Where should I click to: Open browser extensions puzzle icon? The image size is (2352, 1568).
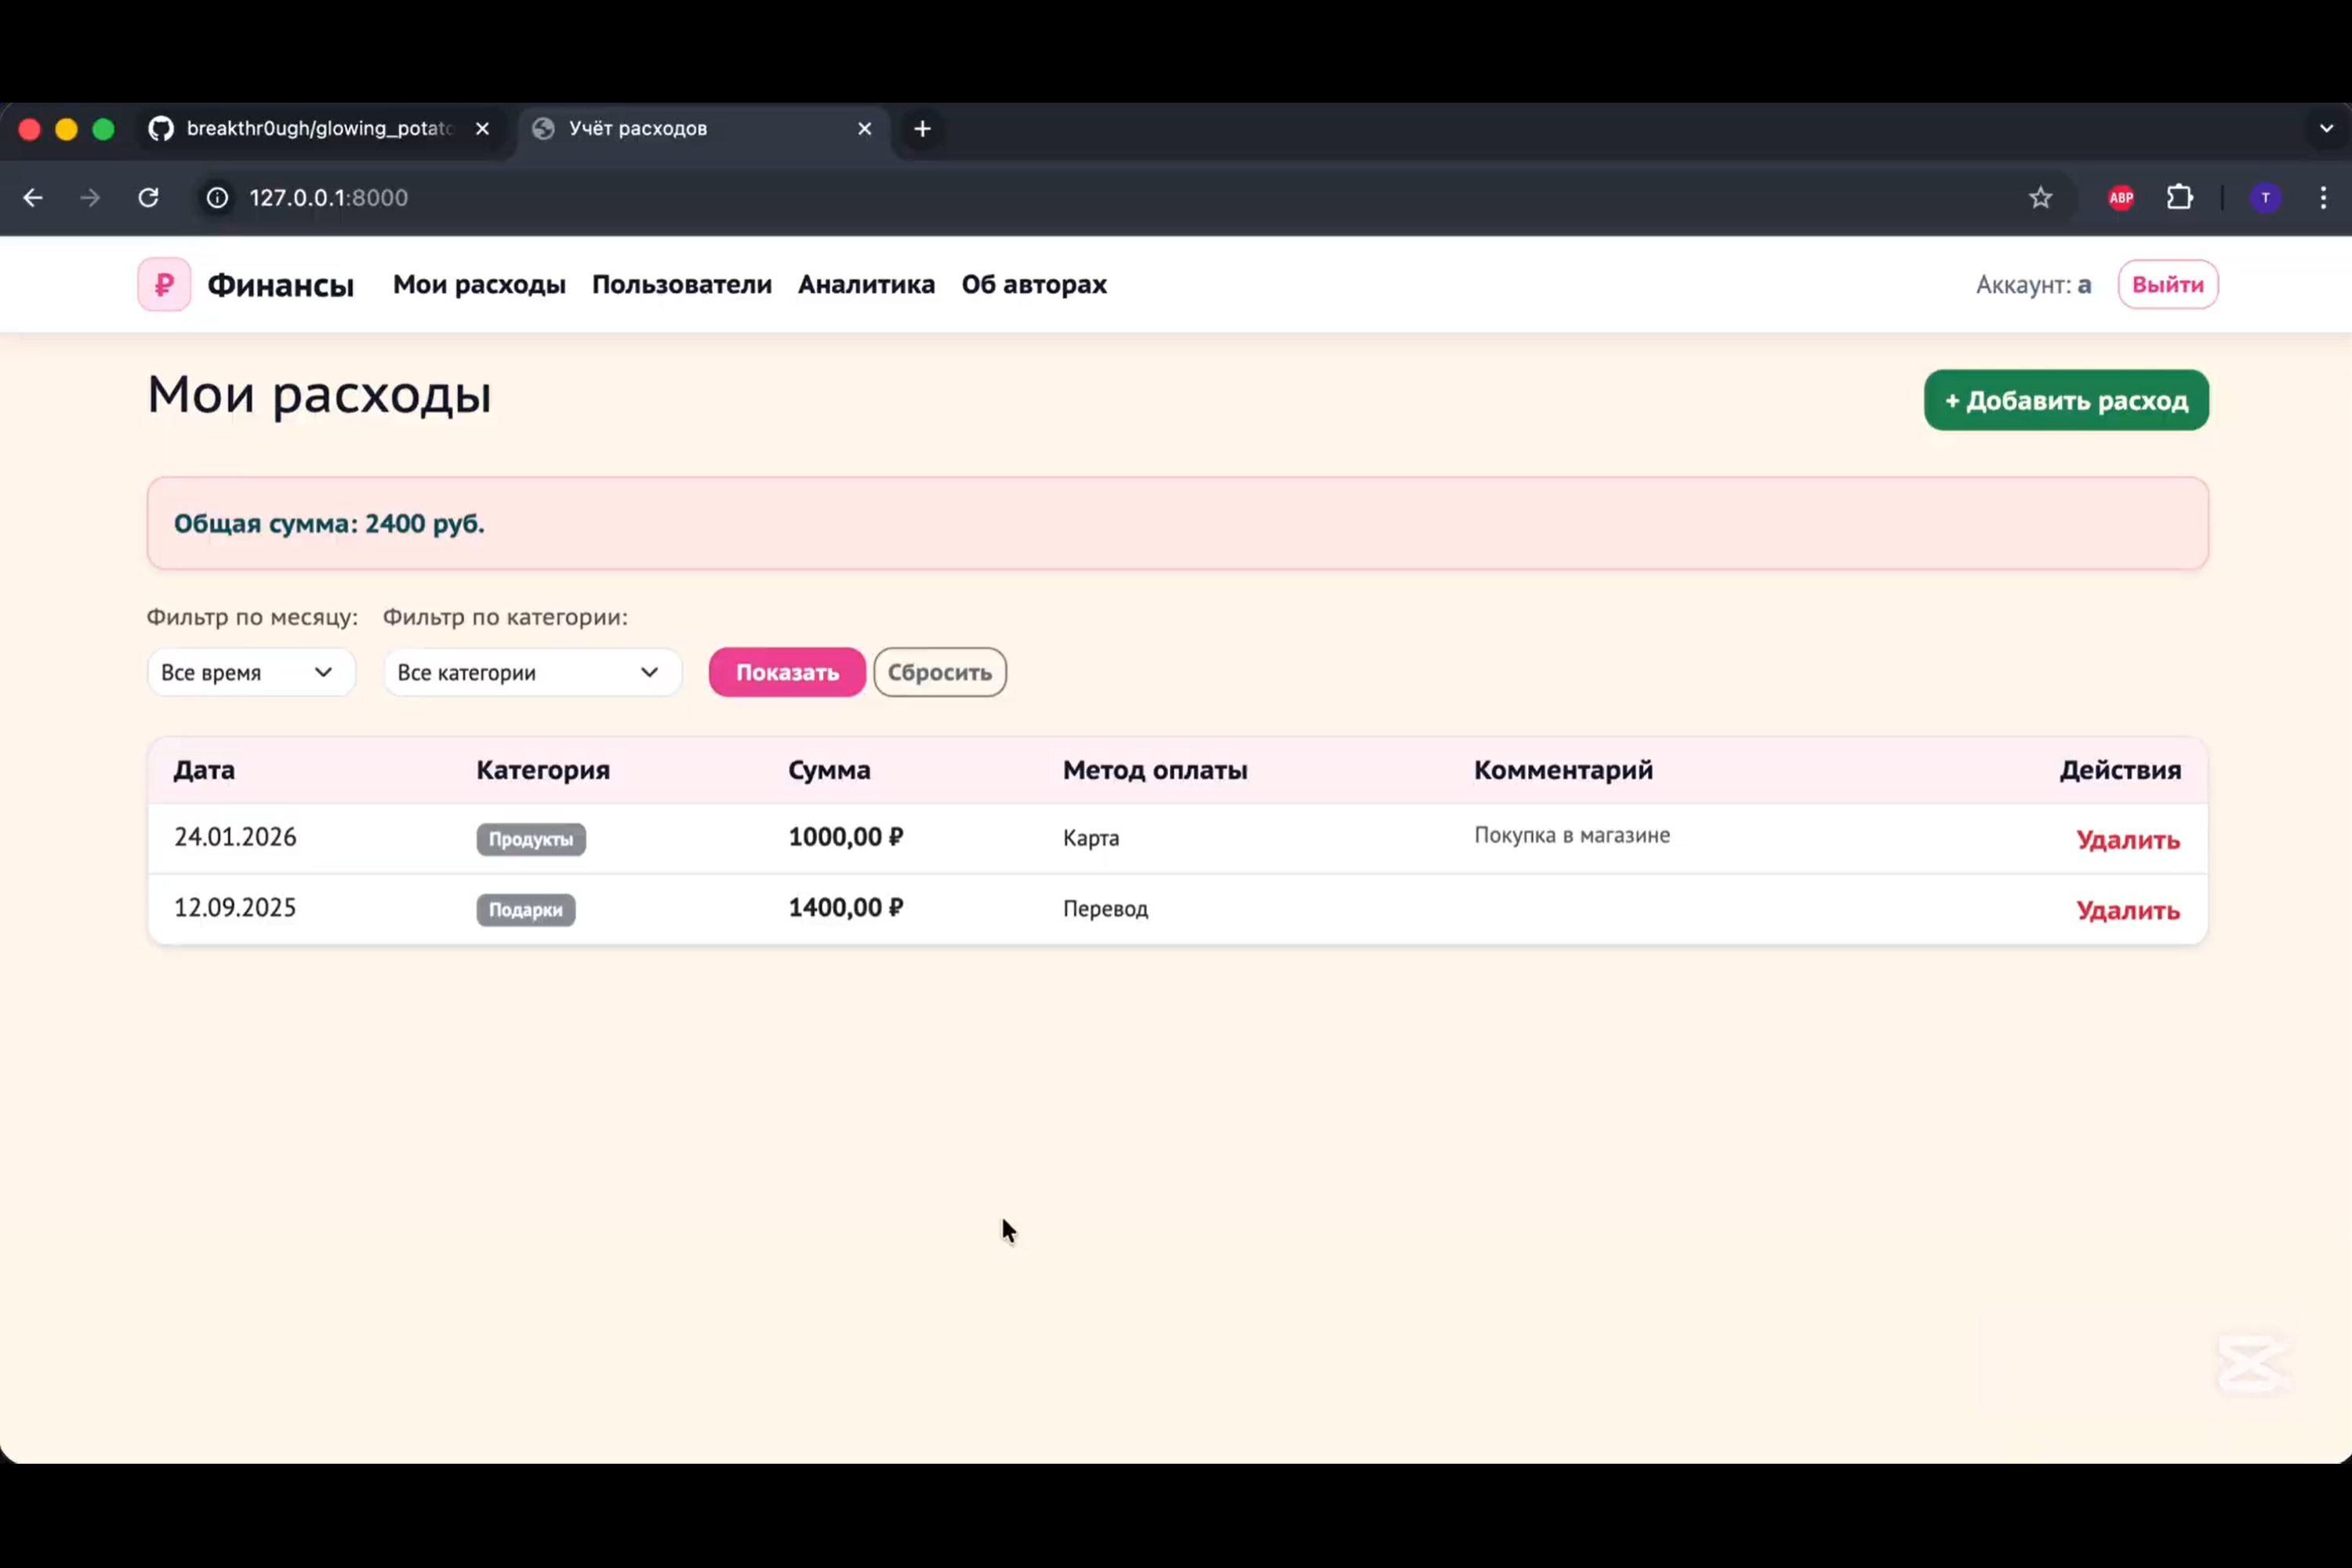point(2179,198)
